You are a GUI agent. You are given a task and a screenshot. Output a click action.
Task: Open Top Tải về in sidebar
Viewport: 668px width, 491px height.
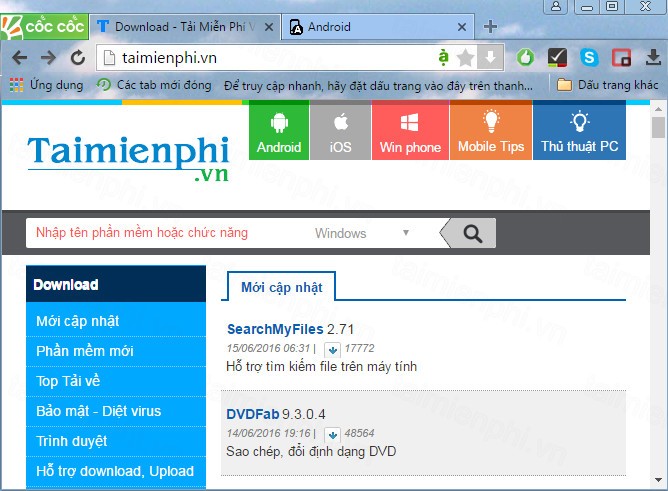click(116, 381)
